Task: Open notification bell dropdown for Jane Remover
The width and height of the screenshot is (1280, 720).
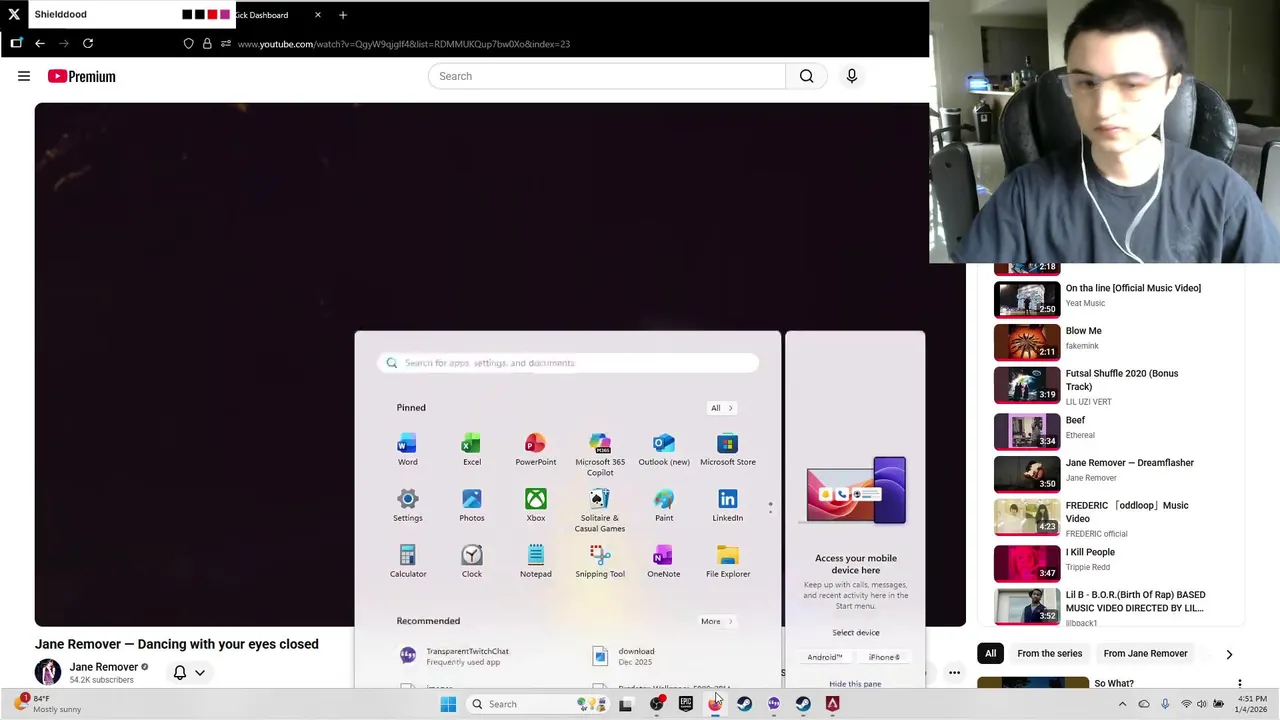Action: [x=189, y=673]
